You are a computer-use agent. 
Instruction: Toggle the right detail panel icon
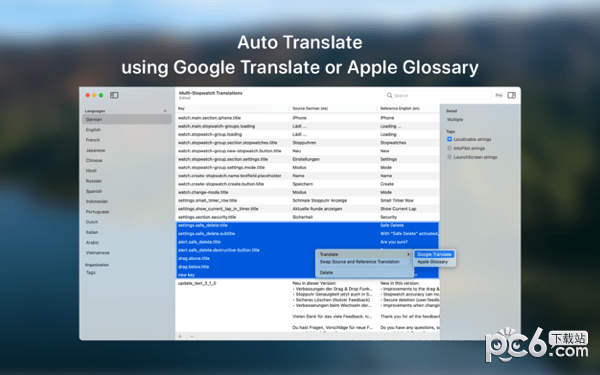coord(512,95)
